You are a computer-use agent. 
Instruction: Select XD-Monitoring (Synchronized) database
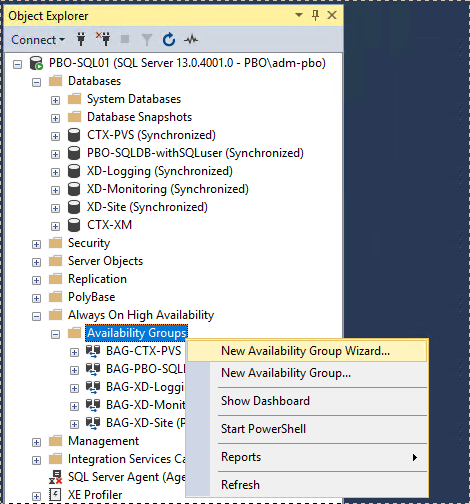[168, 189]
